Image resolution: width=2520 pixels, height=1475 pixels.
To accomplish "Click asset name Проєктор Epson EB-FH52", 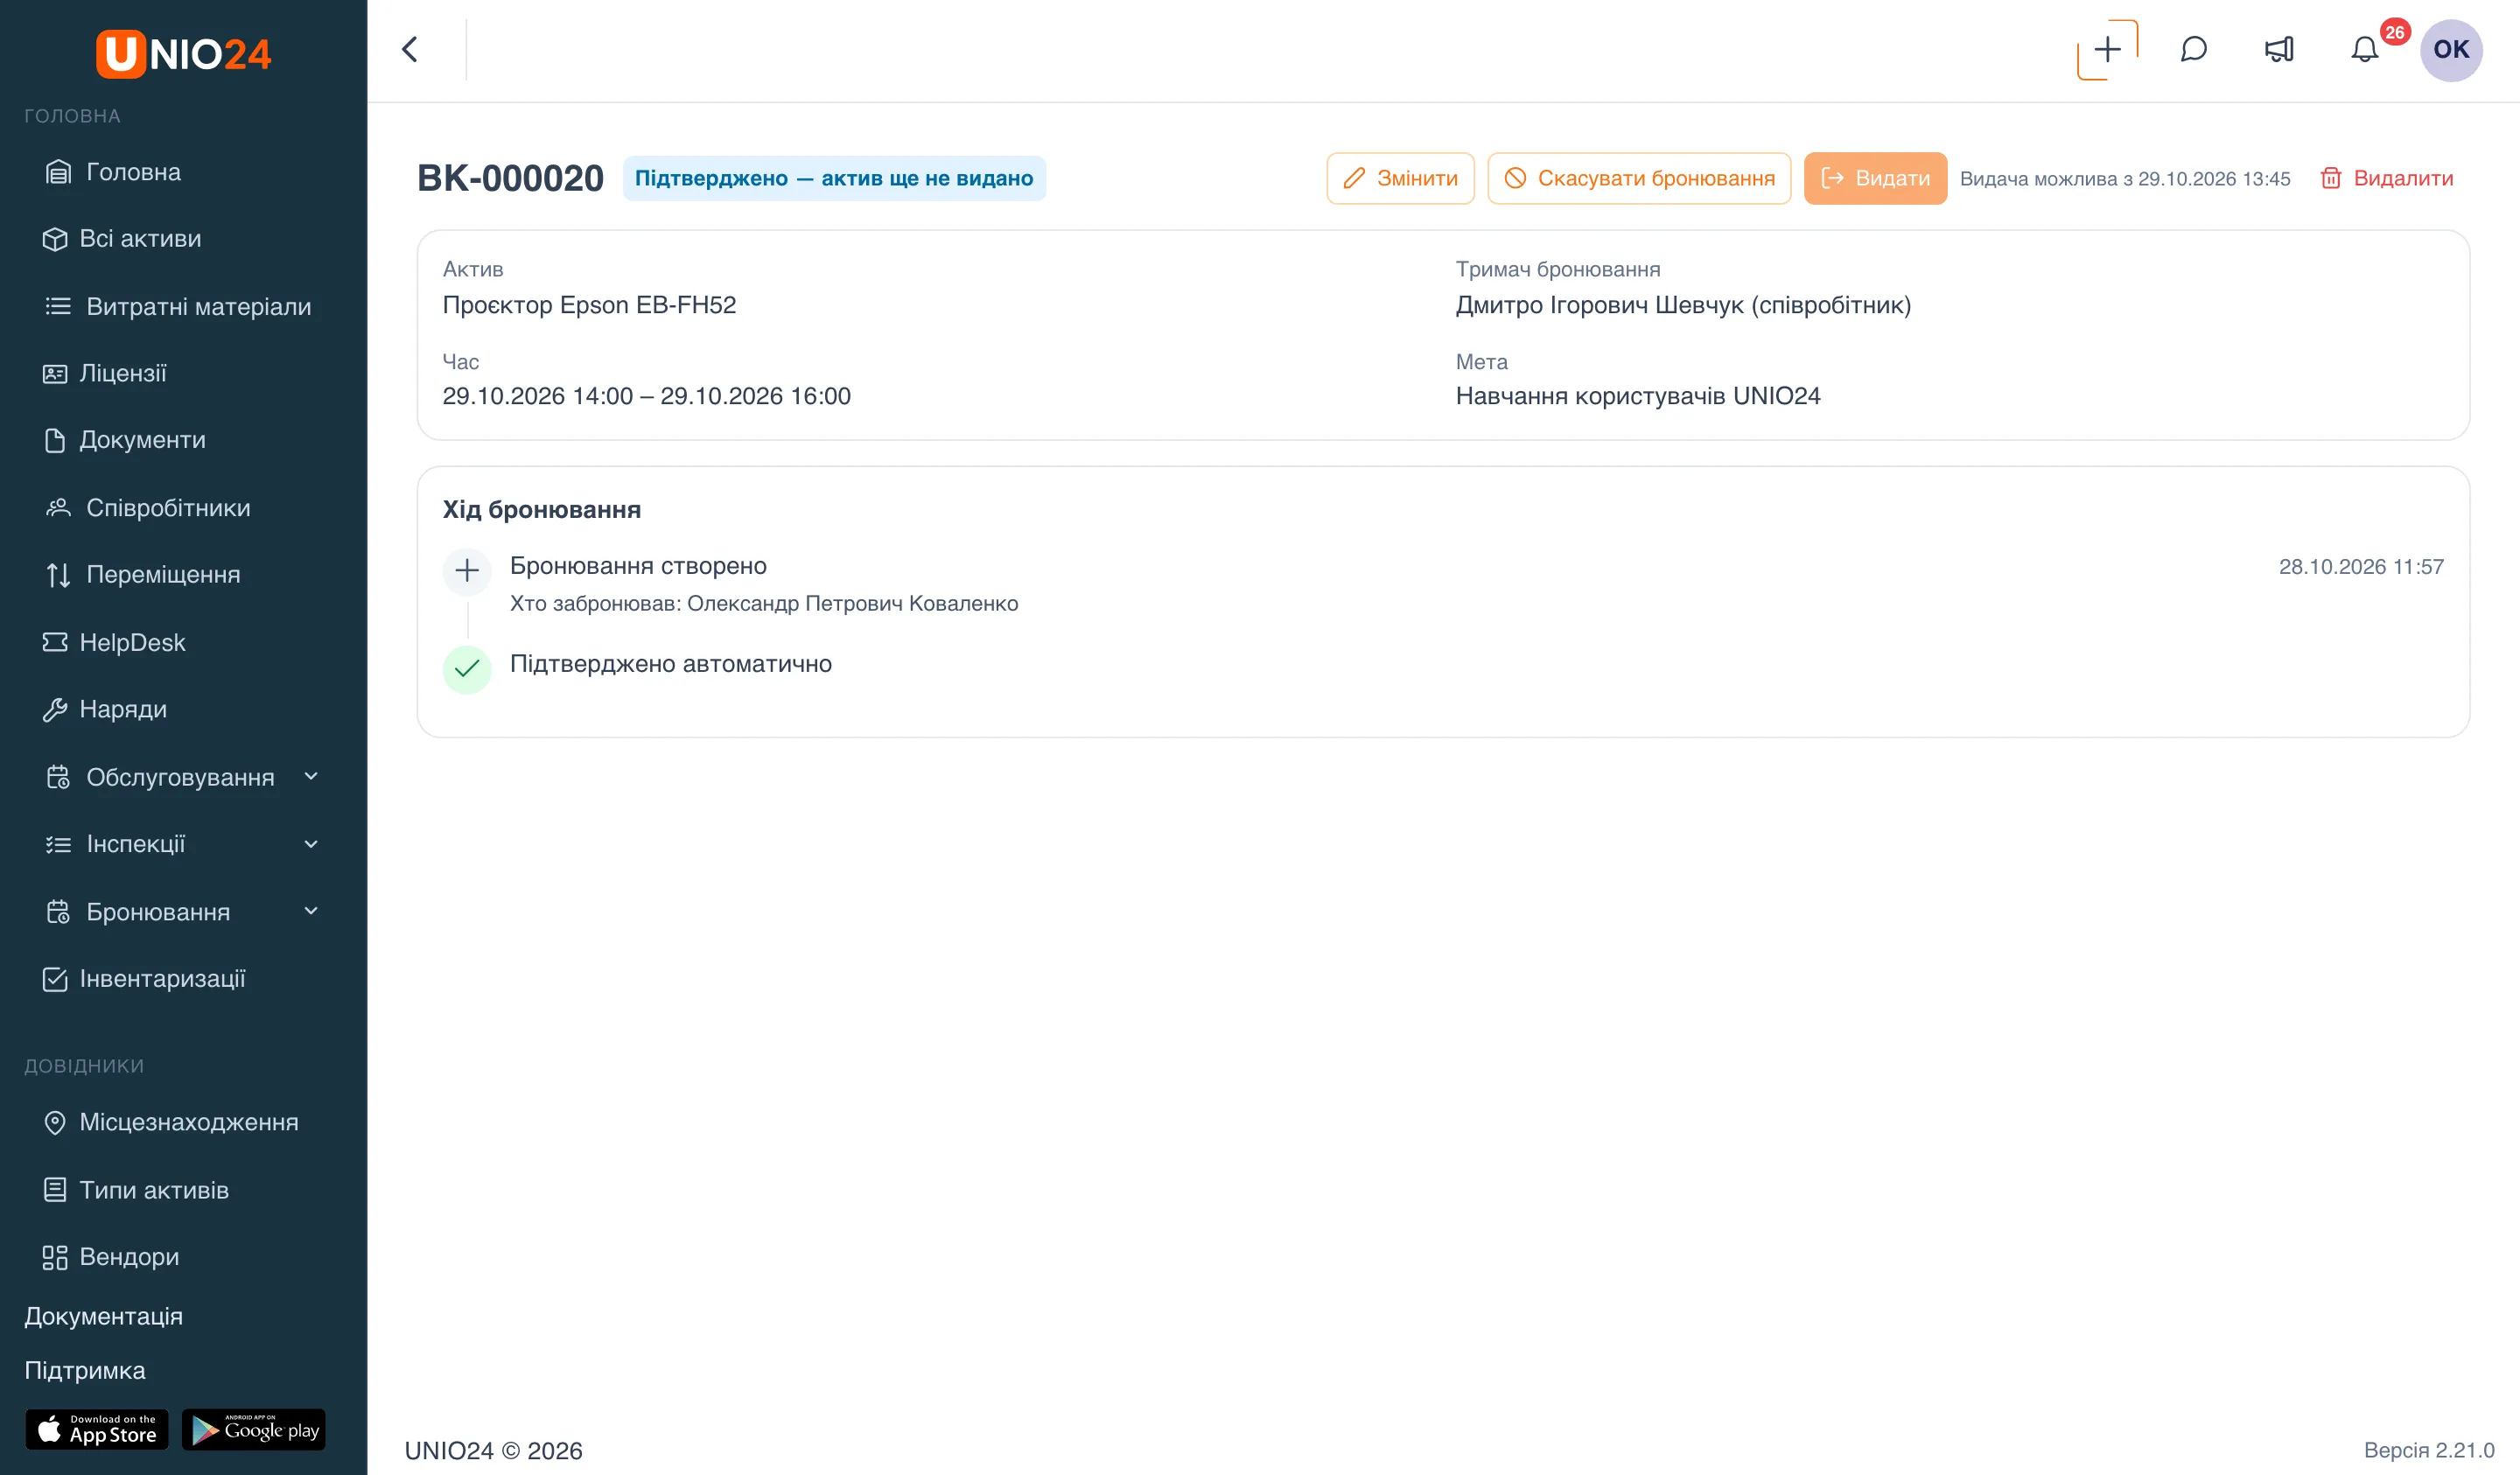I will click(x=589, y=305).
